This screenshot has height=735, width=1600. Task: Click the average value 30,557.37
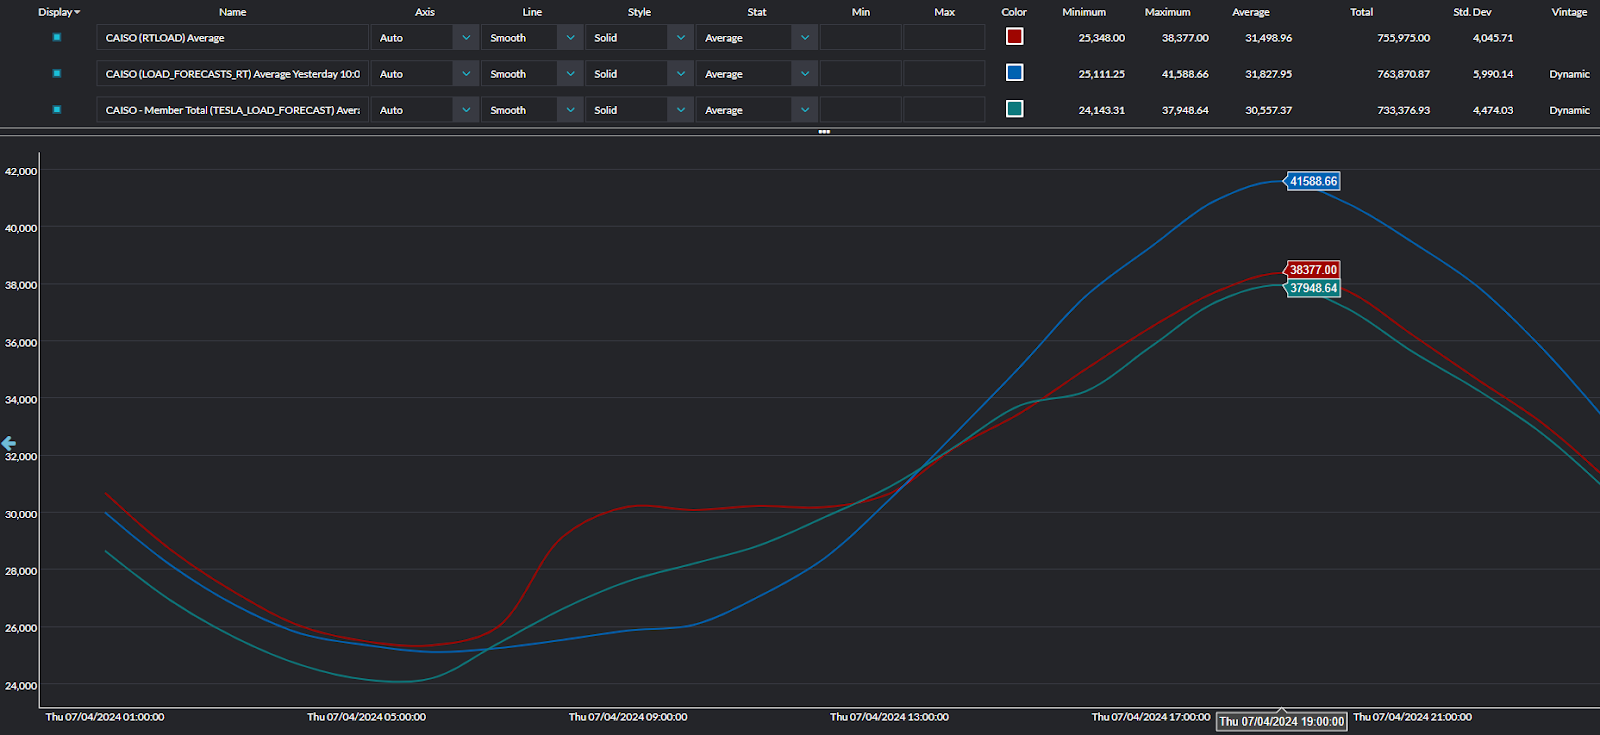click(x=1268, y=110)
